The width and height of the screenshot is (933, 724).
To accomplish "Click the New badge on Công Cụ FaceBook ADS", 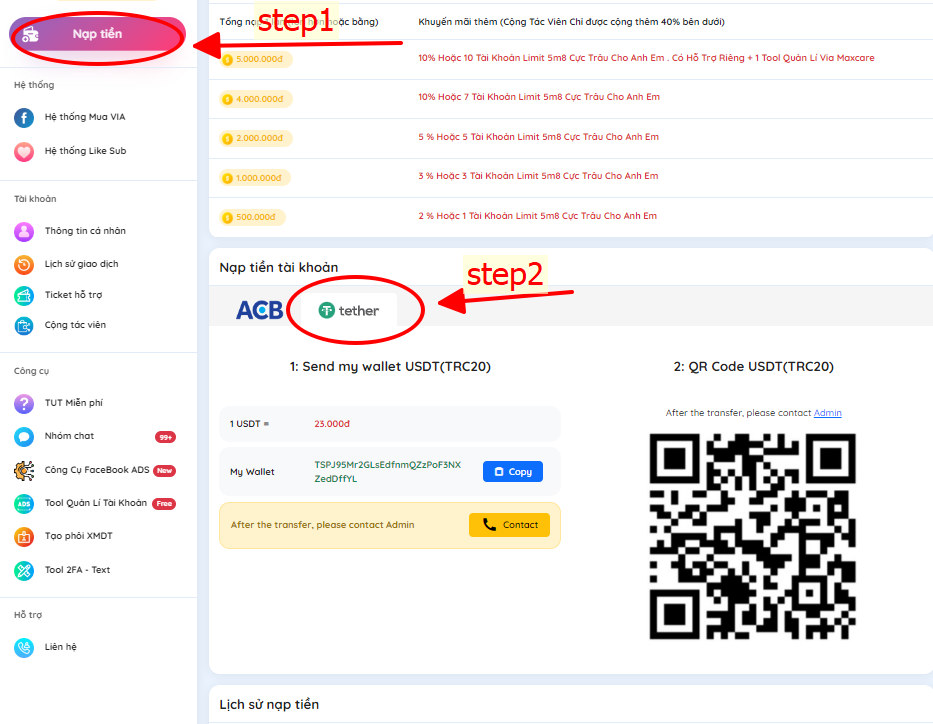I will click(164, 471).
